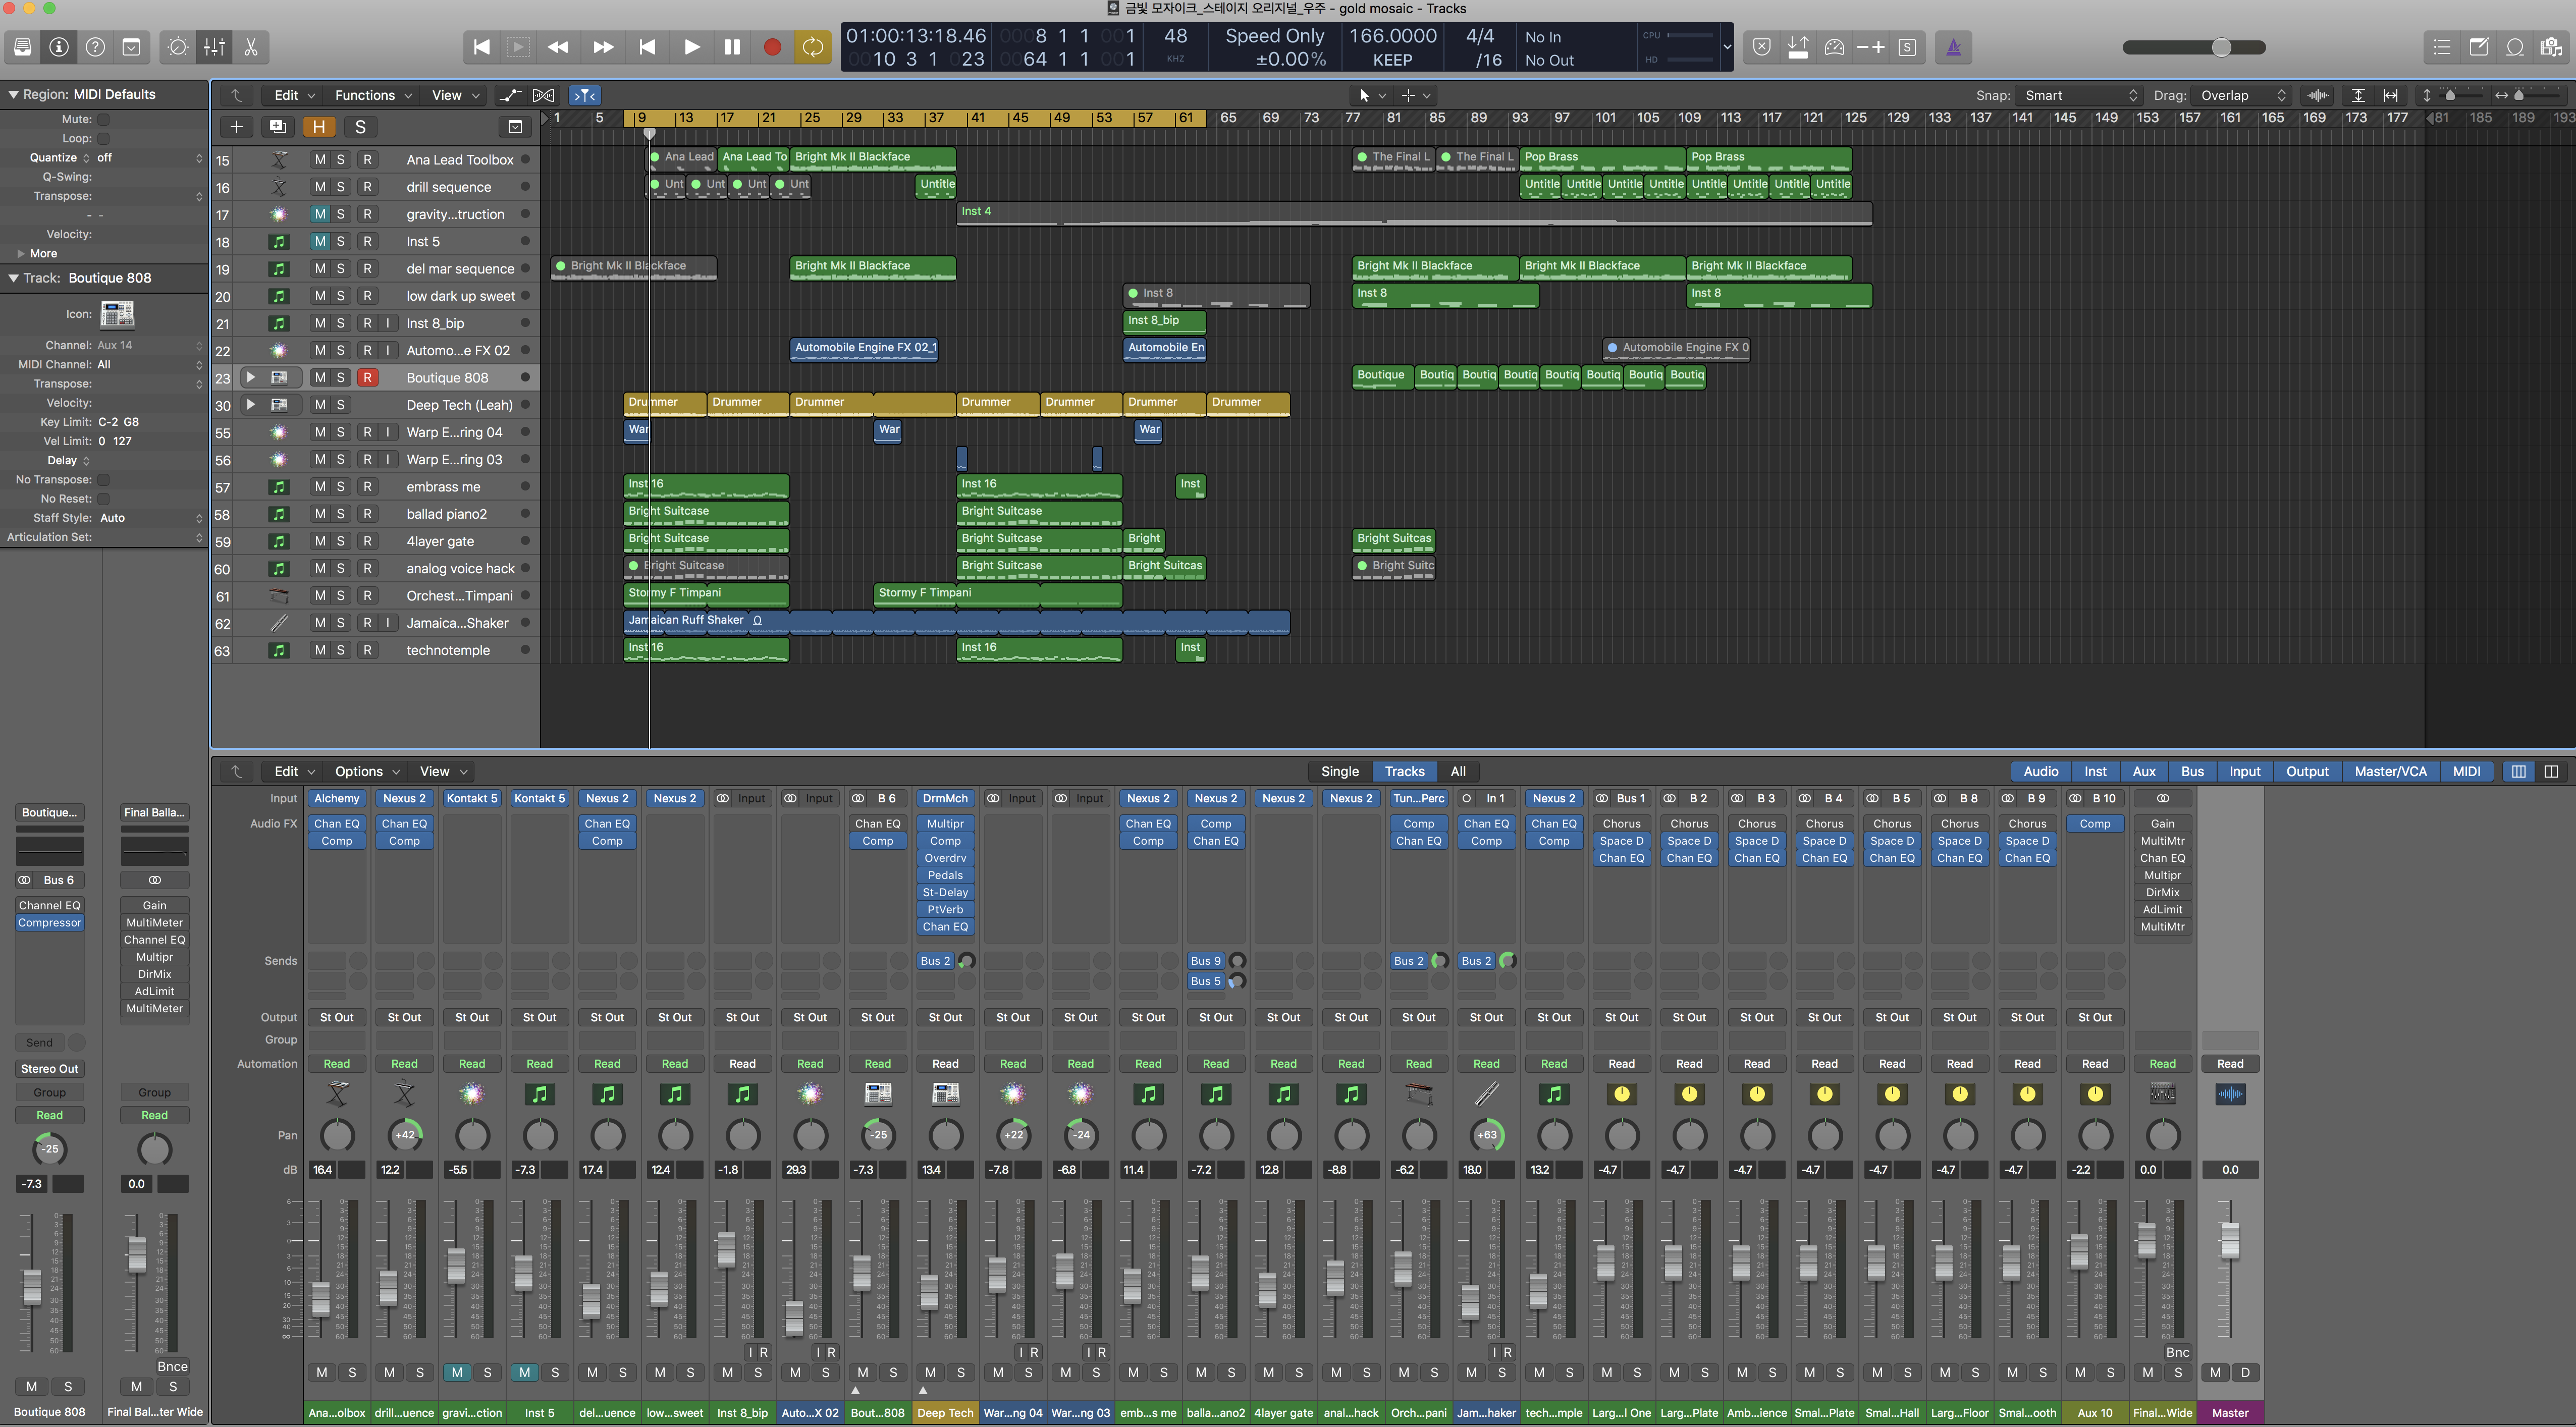Open the List Editors icon
The image size is (2576, 1427).
(x=2441, y=47)
